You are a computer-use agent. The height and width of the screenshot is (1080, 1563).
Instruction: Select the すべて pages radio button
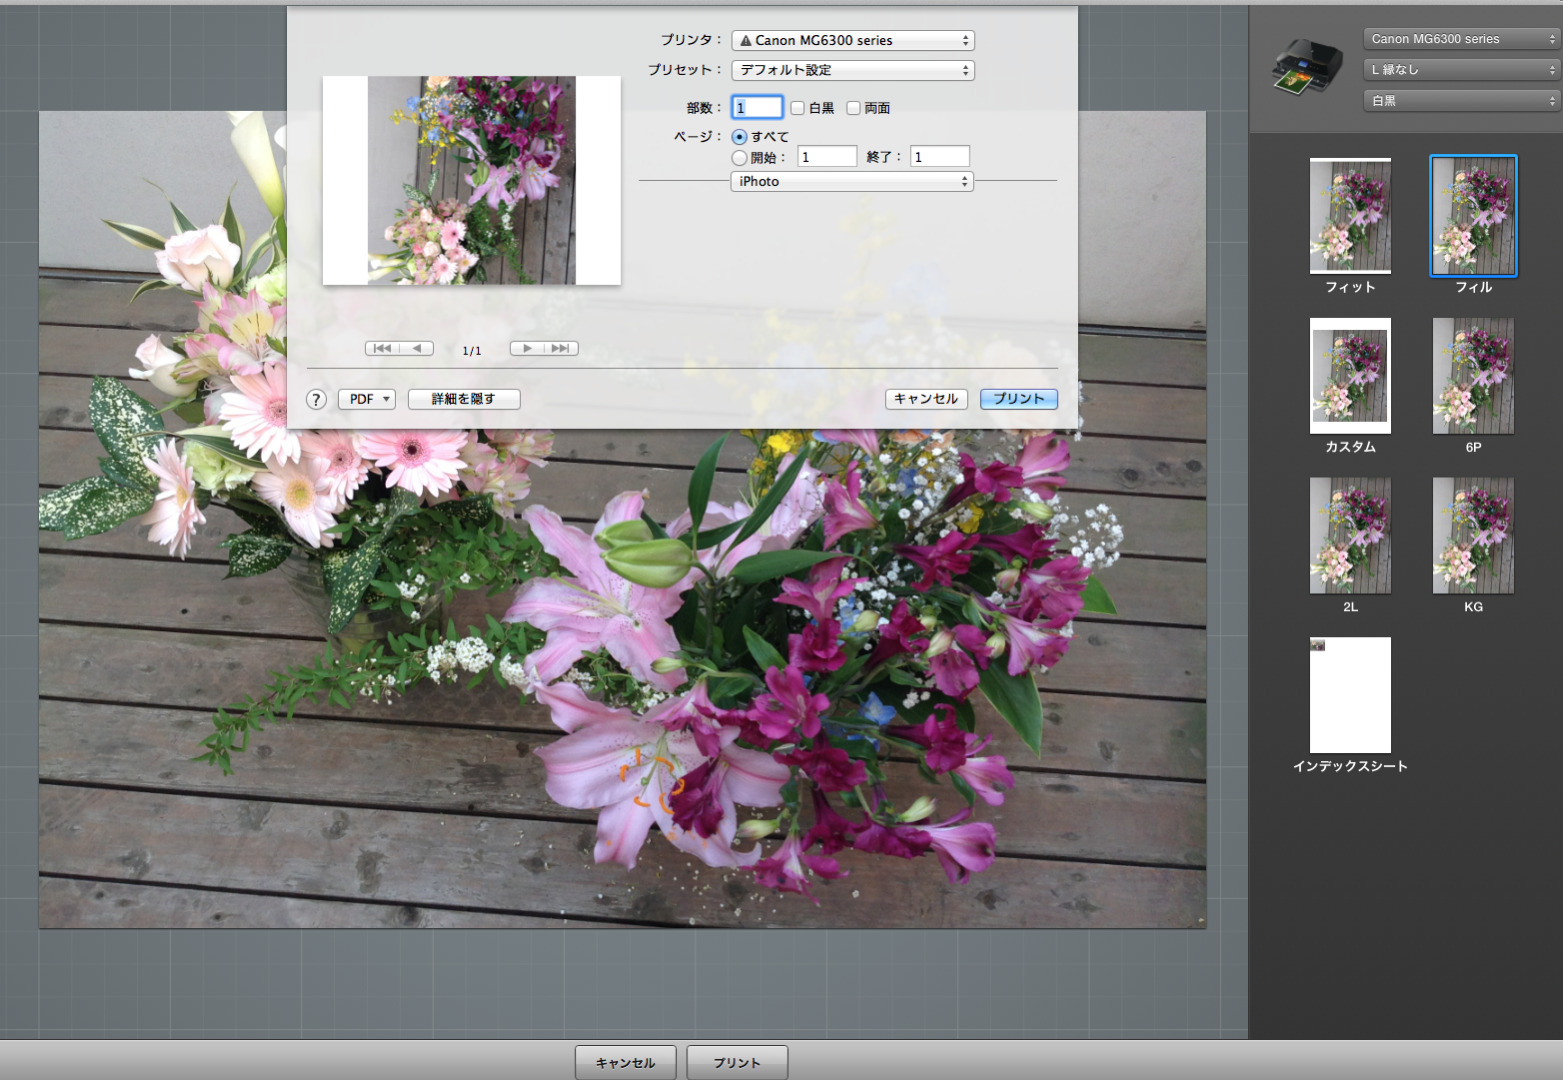tap(740, 137)
